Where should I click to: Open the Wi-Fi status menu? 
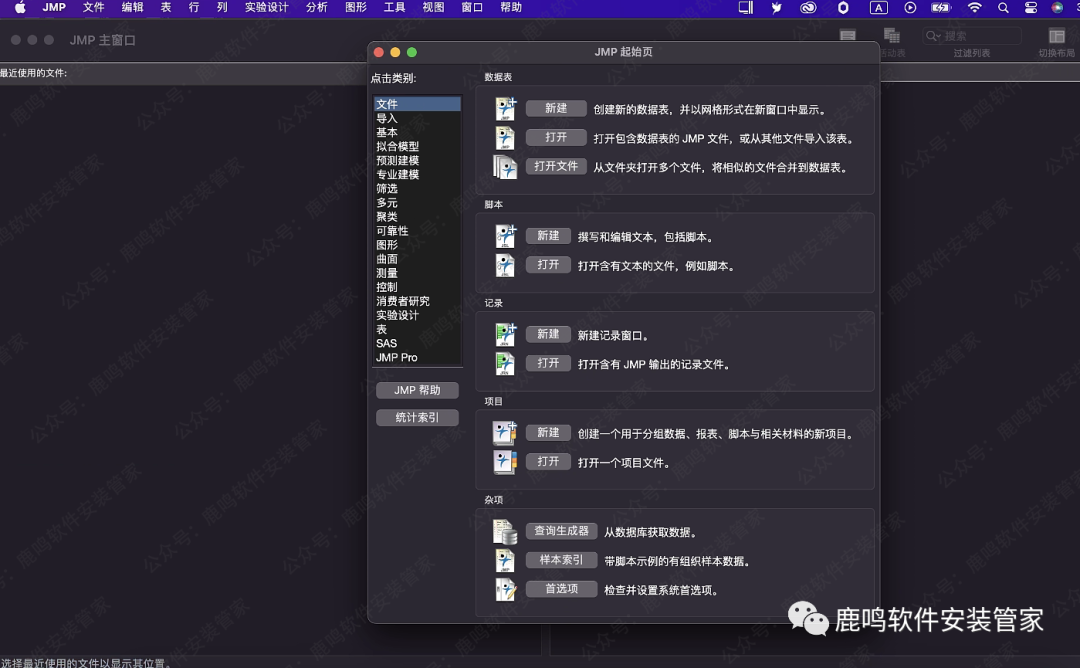[x=974, y=8]
